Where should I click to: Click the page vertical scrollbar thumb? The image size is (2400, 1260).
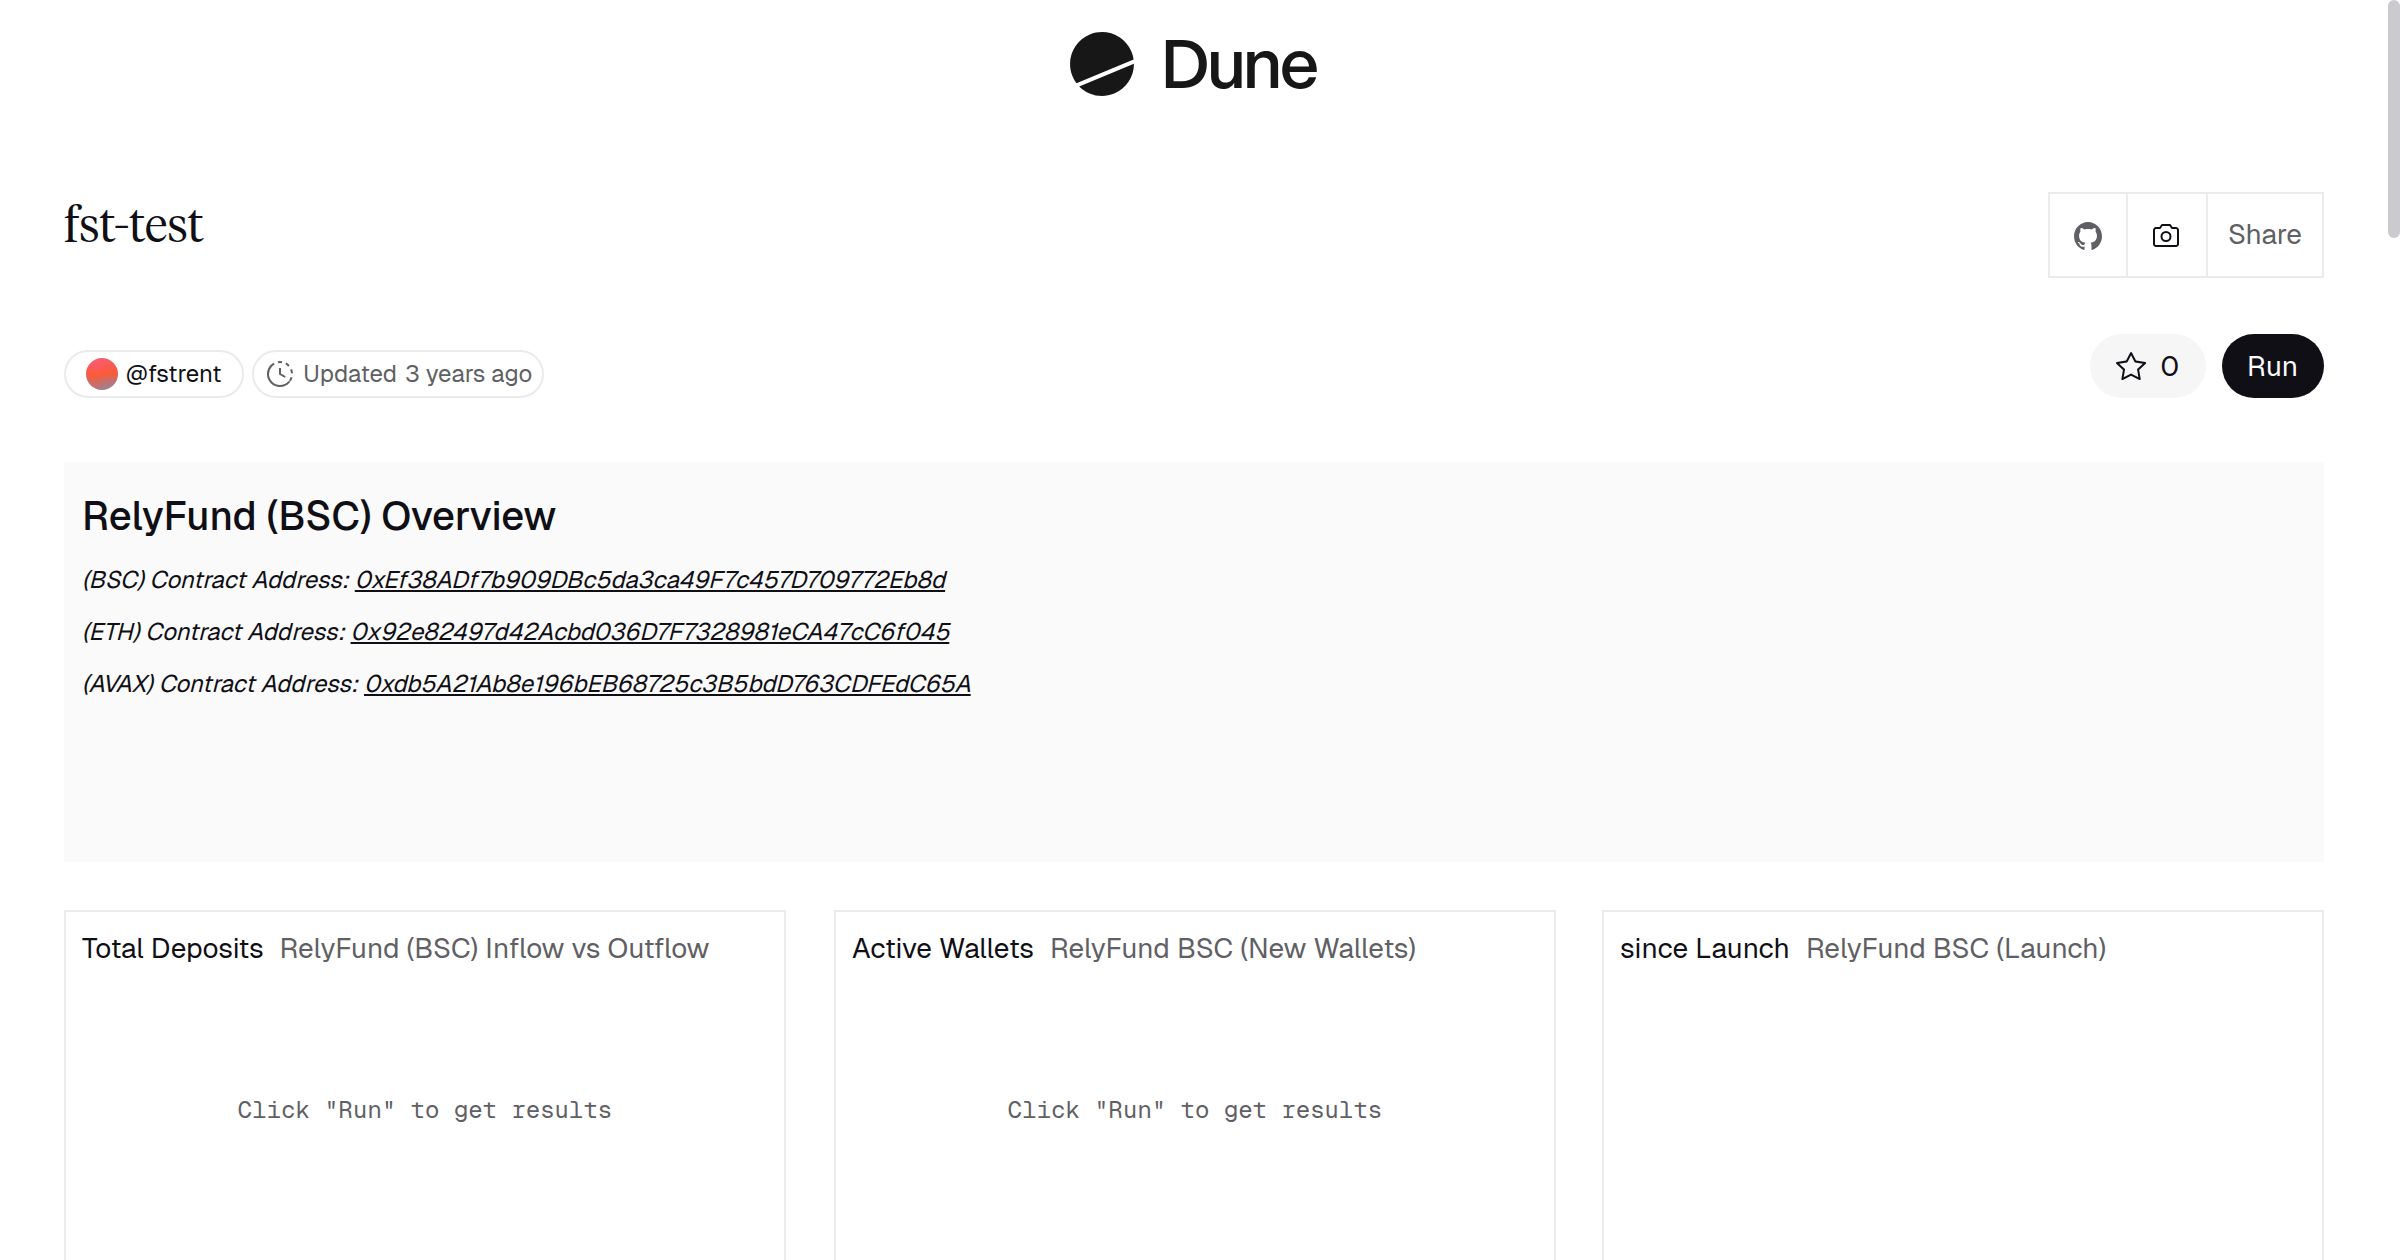coord(2392,120)
